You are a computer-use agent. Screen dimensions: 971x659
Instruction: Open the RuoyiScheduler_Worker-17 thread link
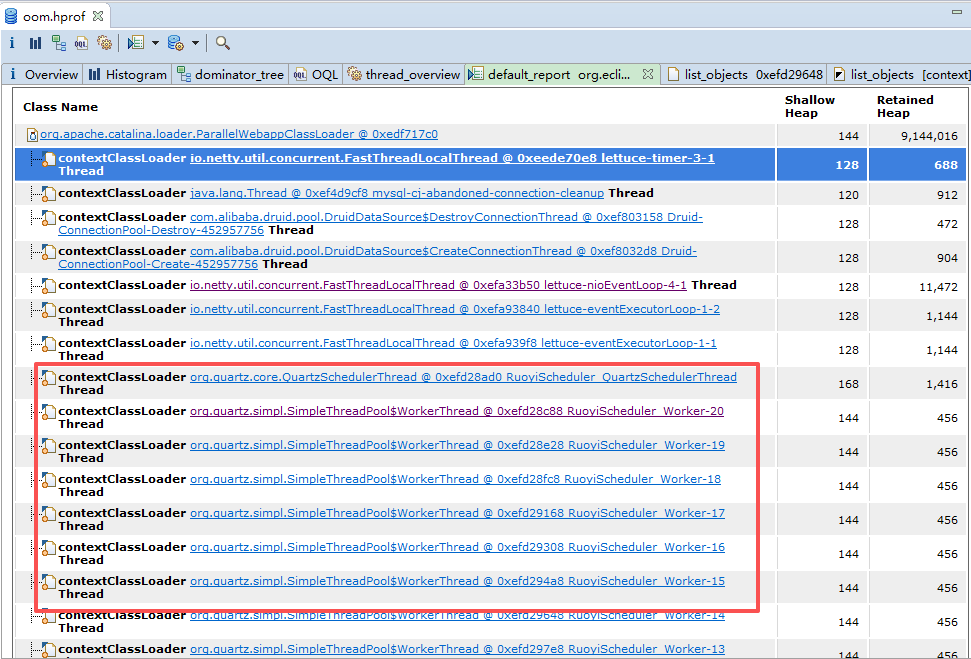click(x=458, y=513)
